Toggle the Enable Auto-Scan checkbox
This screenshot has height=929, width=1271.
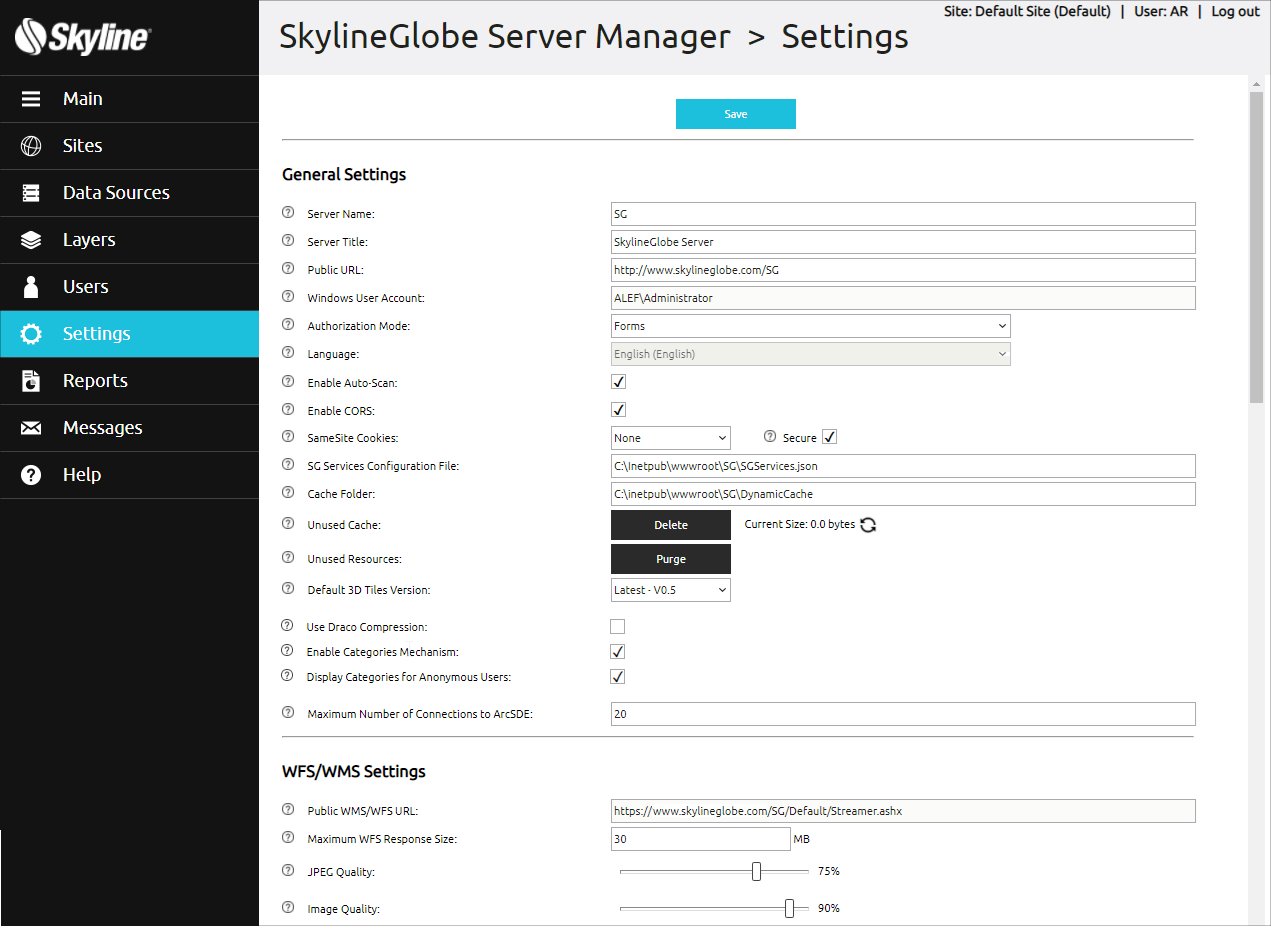click(x=618, y=382)
